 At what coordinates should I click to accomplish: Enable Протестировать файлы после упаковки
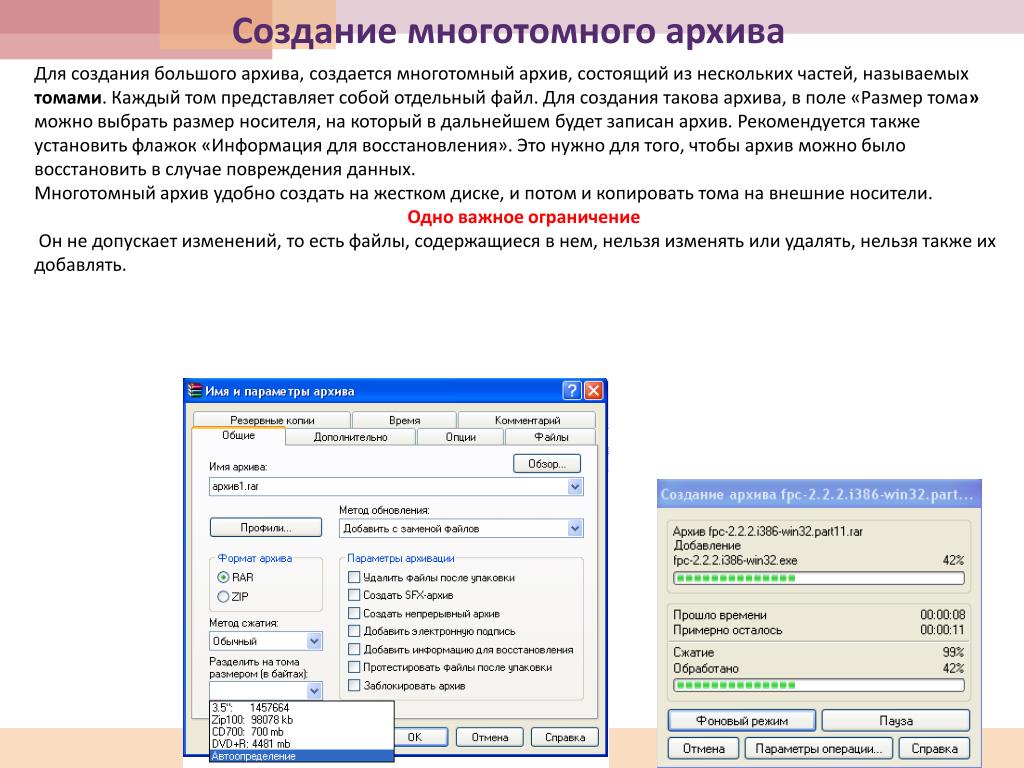[354, 667]
